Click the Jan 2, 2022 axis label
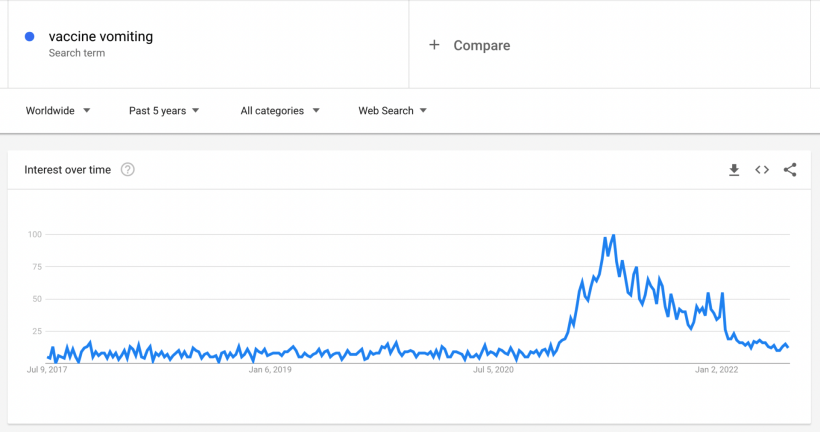The height and width of the screenshot is (432, 820). click(x=716, y=370)
